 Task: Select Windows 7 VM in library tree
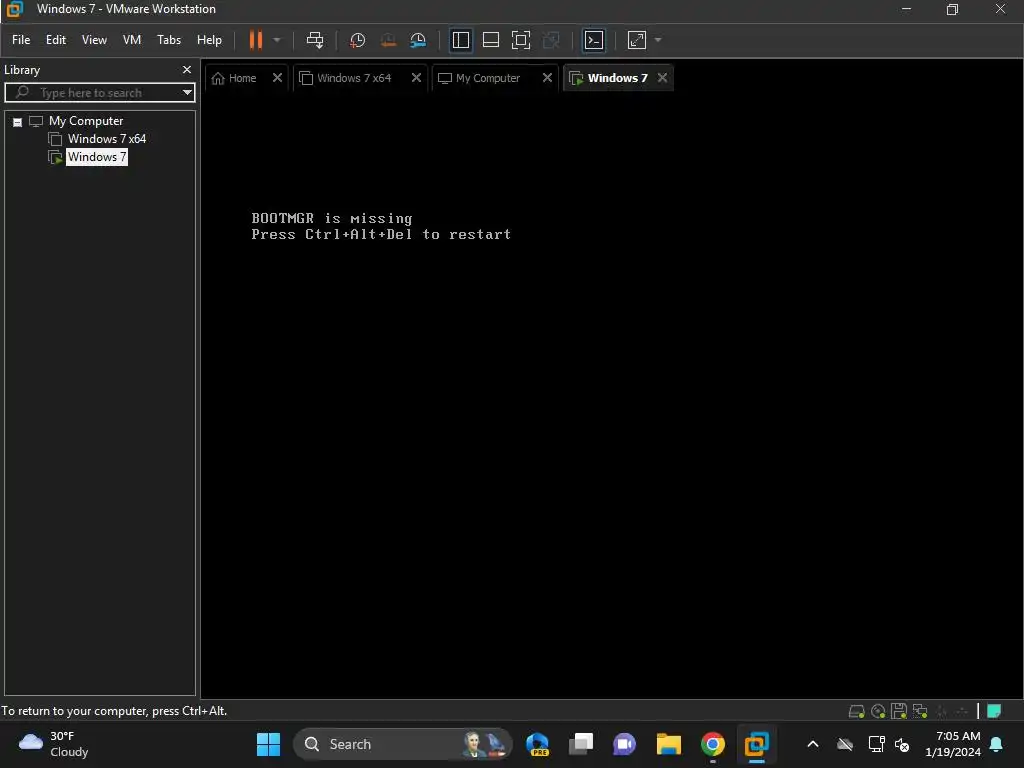pyautogui.click(x=97, y=157)
